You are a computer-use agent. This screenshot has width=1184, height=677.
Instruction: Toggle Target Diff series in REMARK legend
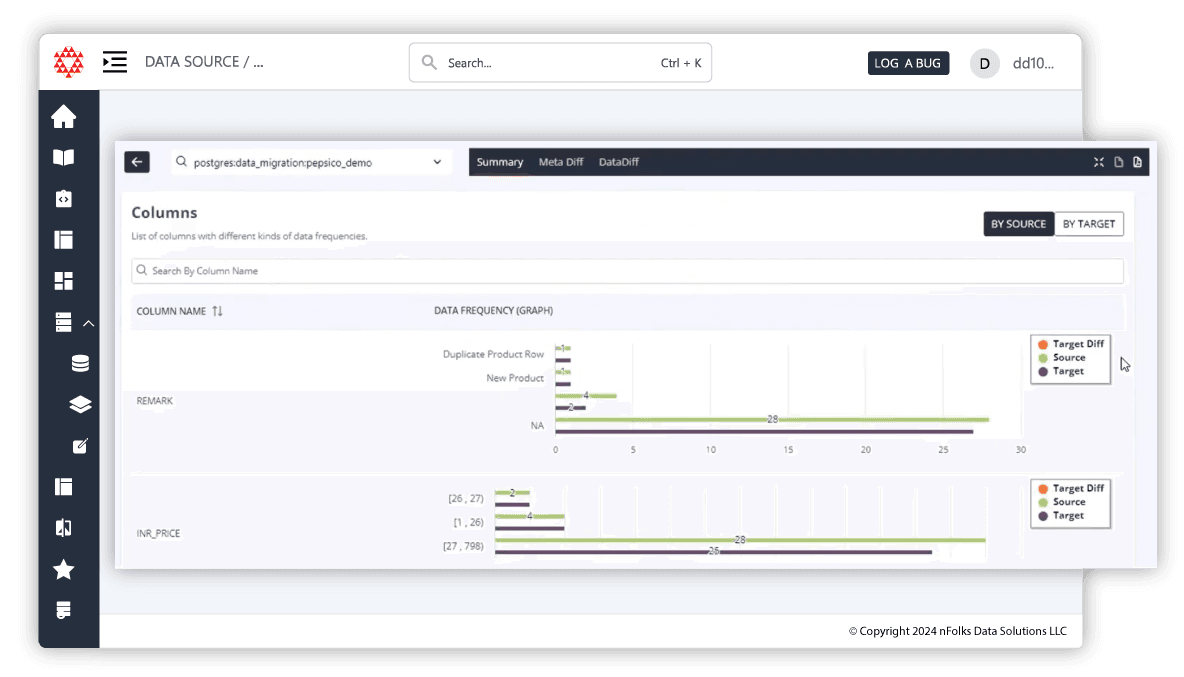point(1070,344)
